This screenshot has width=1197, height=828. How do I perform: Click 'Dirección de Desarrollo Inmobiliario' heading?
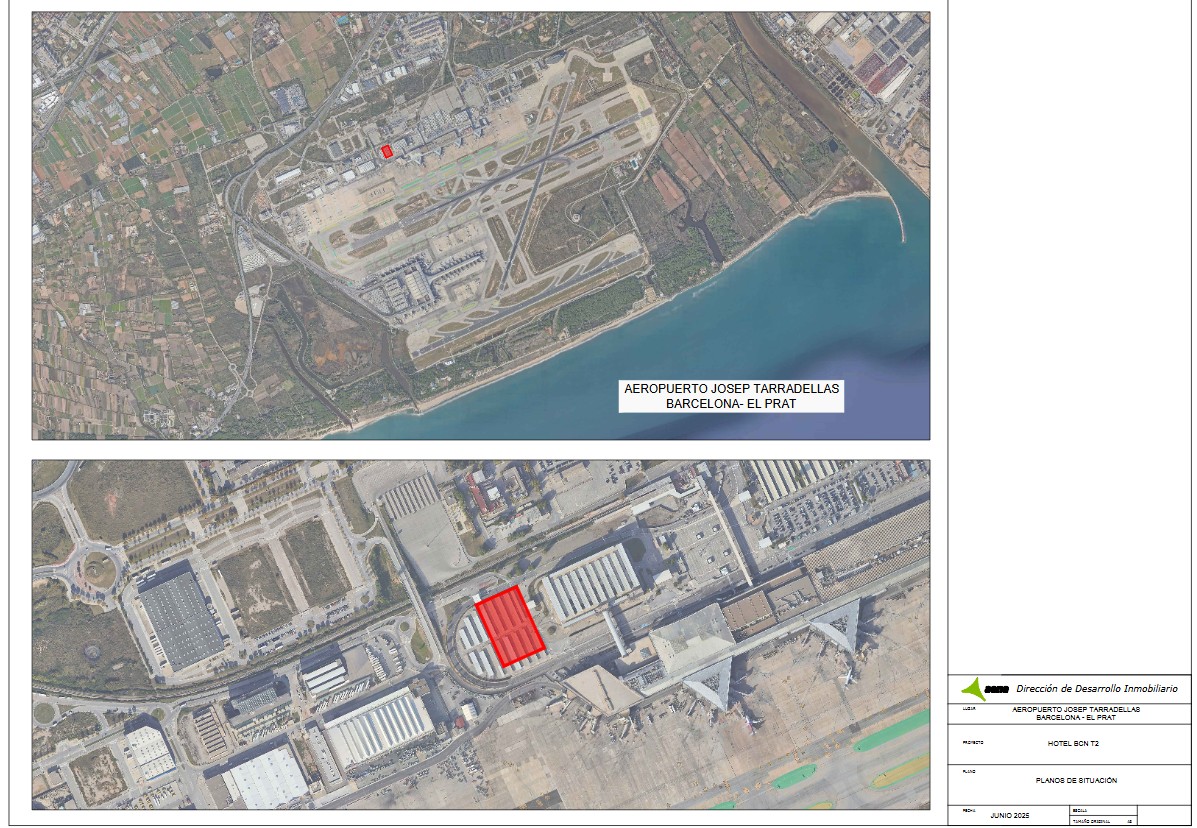pos(1096,688)
